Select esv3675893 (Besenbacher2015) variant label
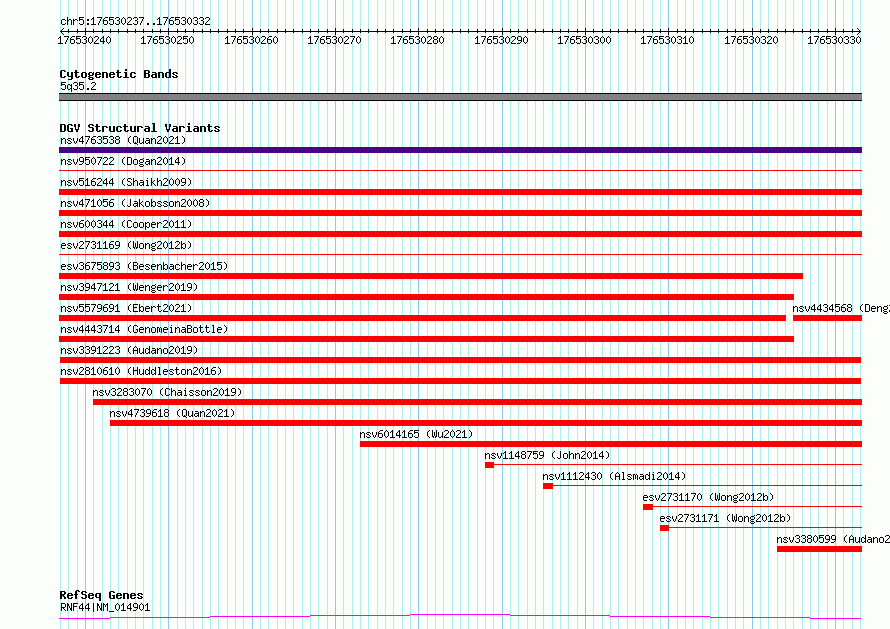Viewport: 890px width, 629px height. pos(144,266)
